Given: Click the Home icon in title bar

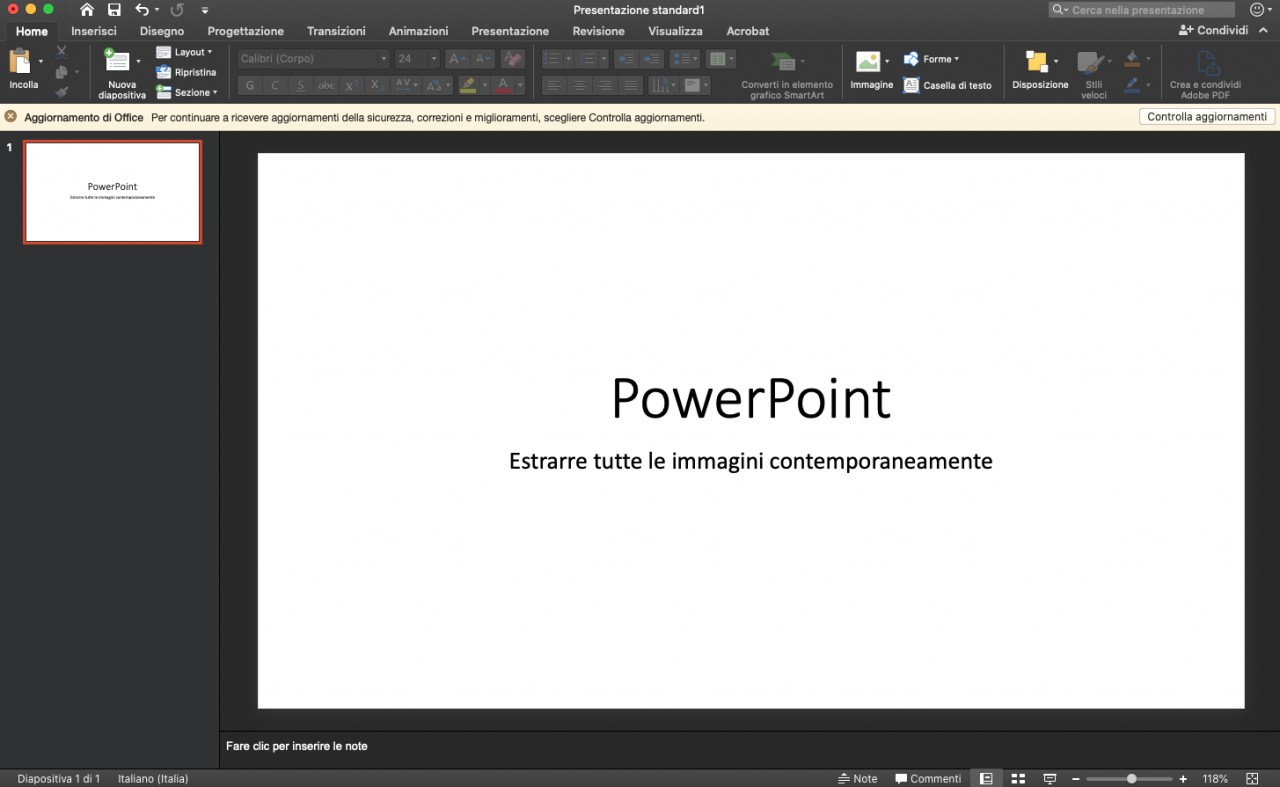Looking at the screenshot, I should click(x=87, y=10).
